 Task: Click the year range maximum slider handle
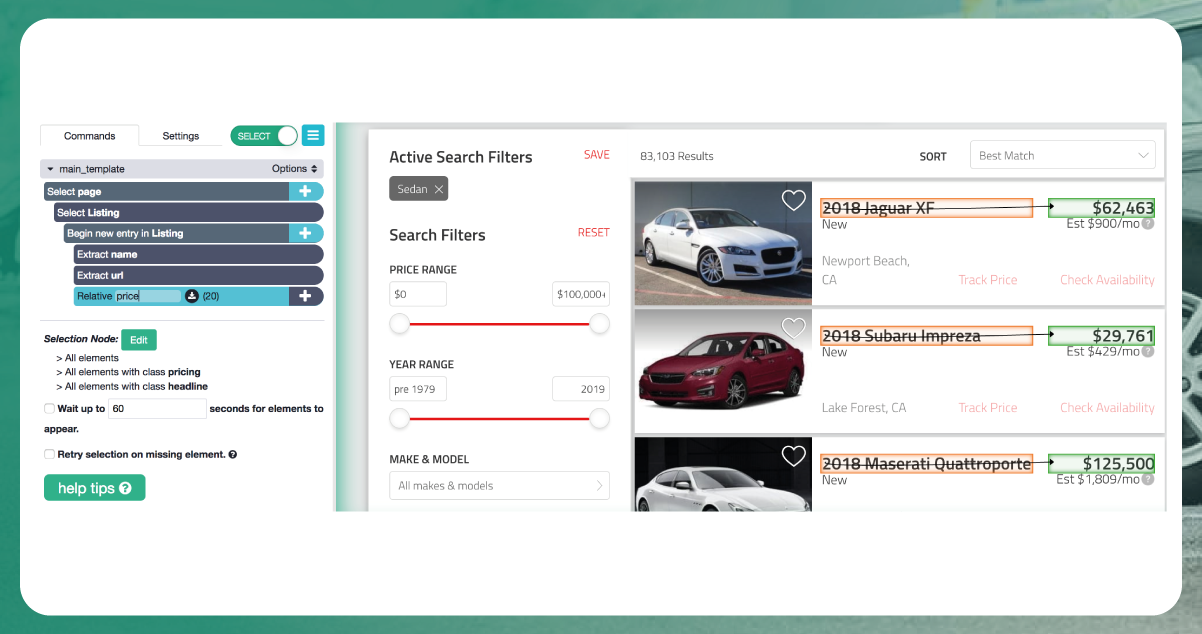point(600,419)
